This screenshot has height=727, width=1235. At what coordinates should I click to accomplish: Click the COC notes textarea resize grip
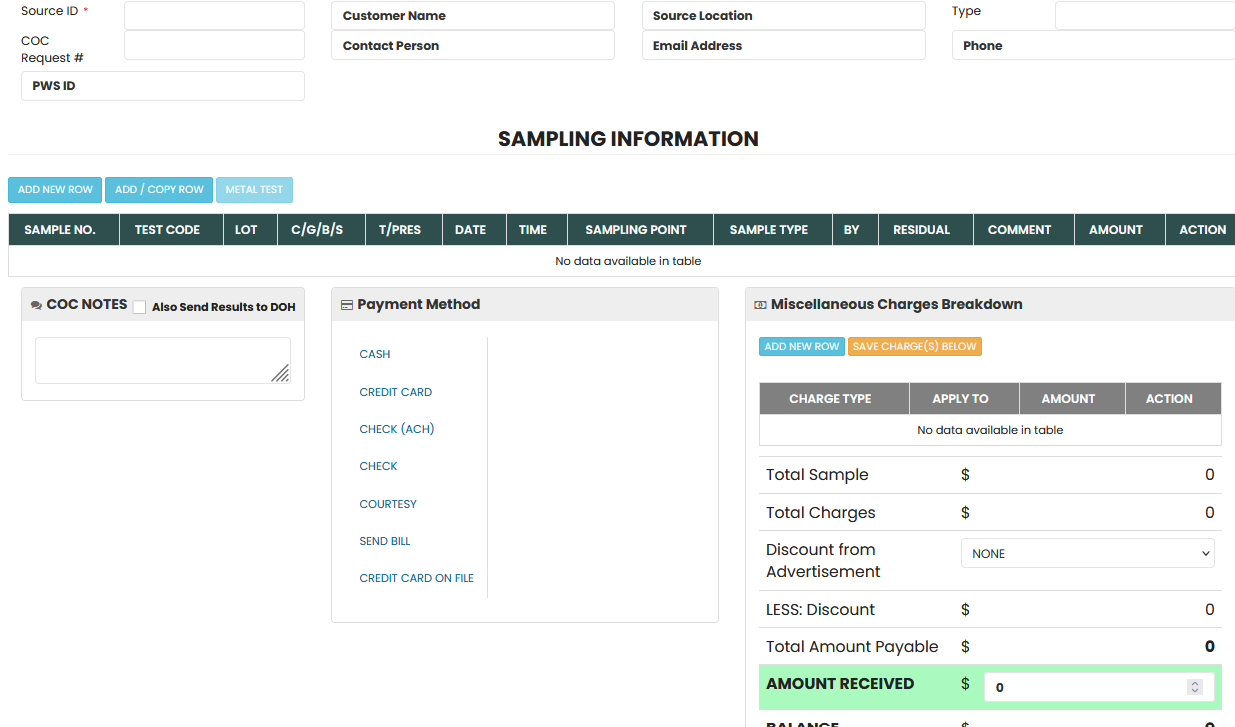(x=280, y=373)
